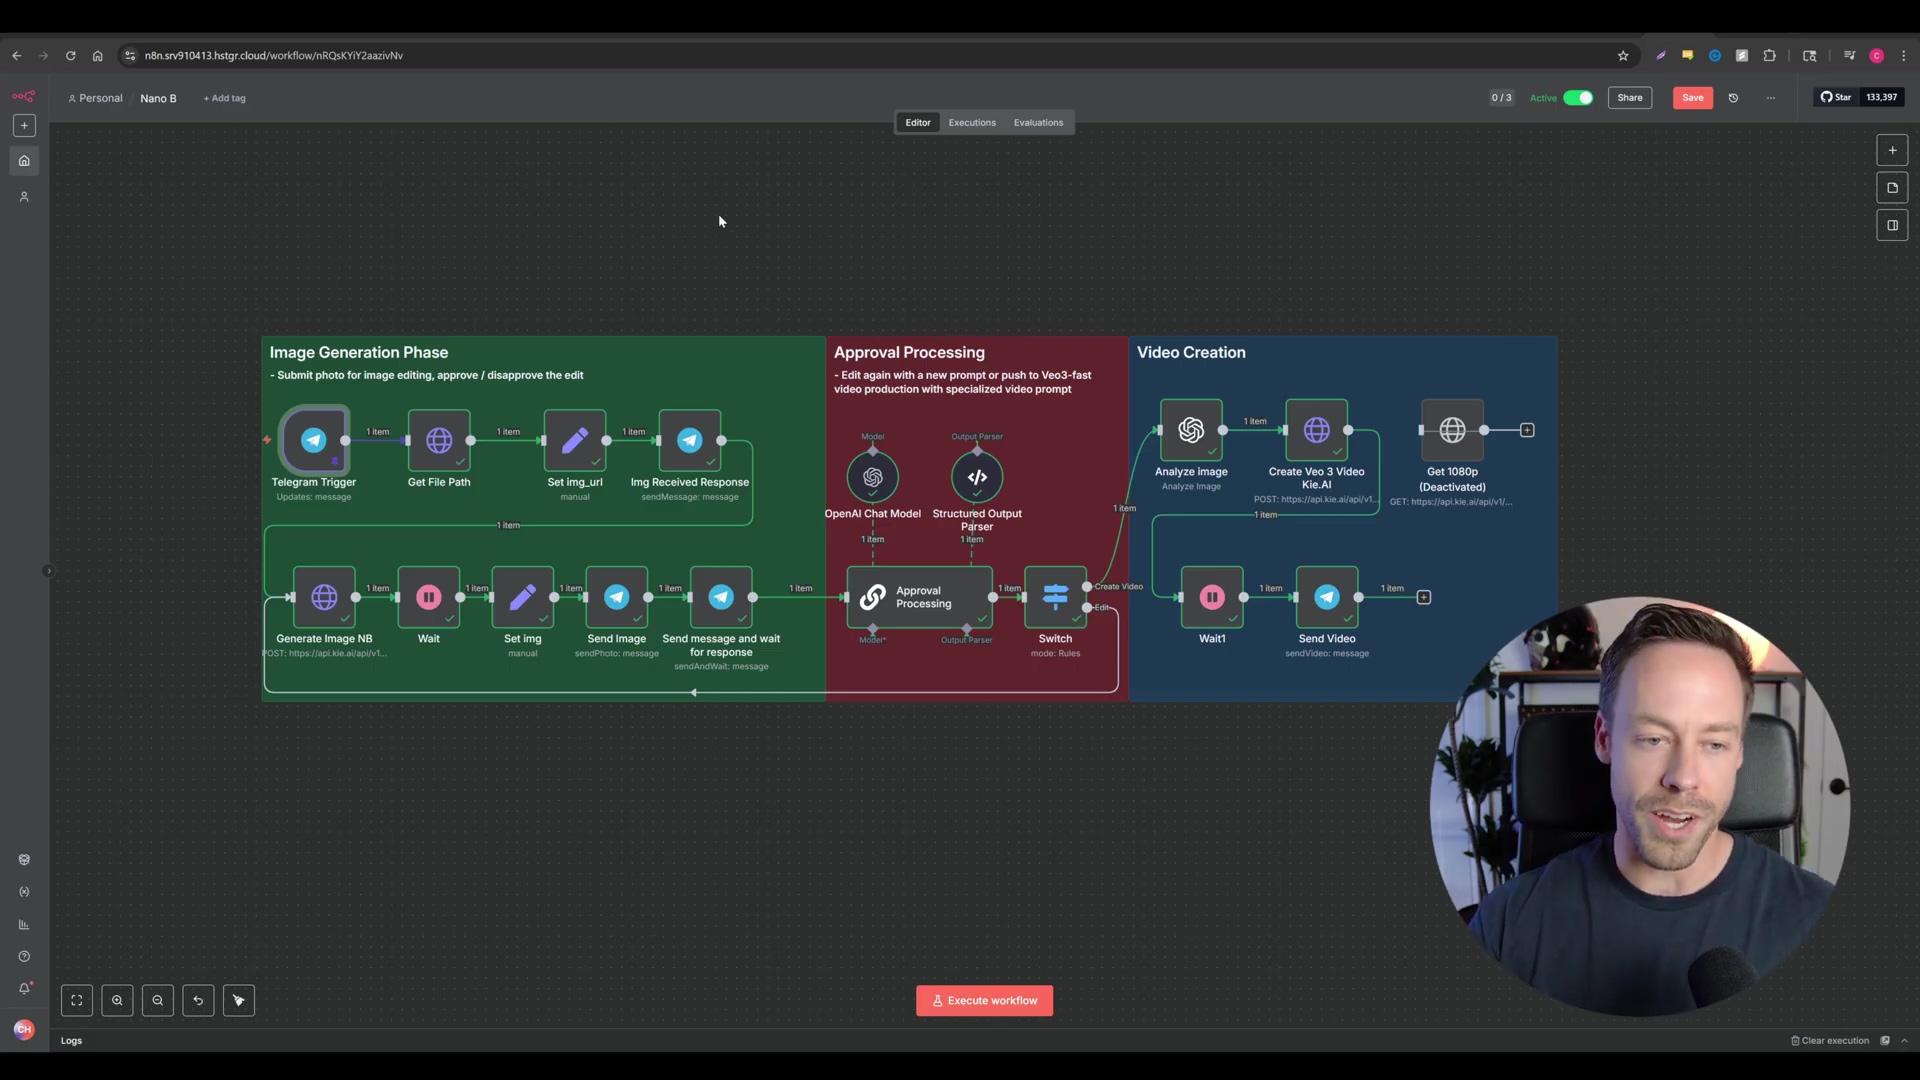This screenshot has width=1920, height=1080.
Task: Click the Add tag field
Action: (225, 98)
